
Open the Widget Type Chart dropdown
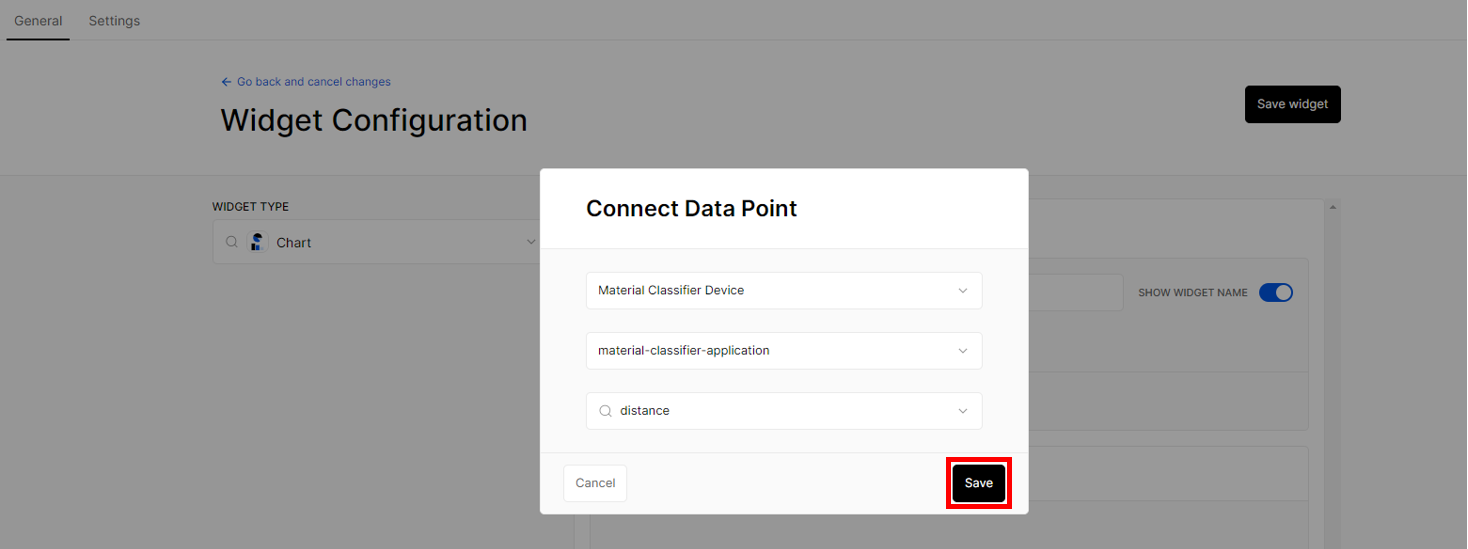(x=376, y=242)
